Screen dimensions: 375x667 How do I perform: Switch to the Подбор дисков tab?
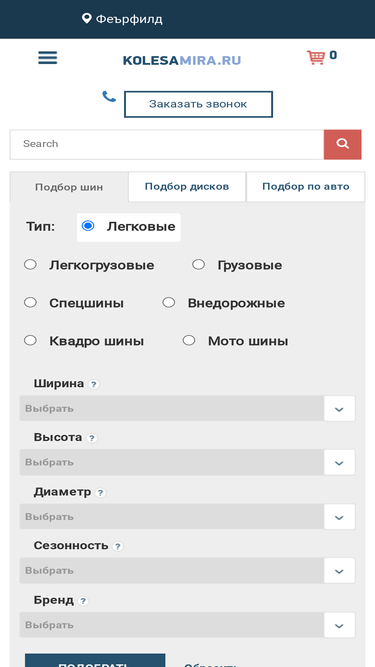pos(187,187)
